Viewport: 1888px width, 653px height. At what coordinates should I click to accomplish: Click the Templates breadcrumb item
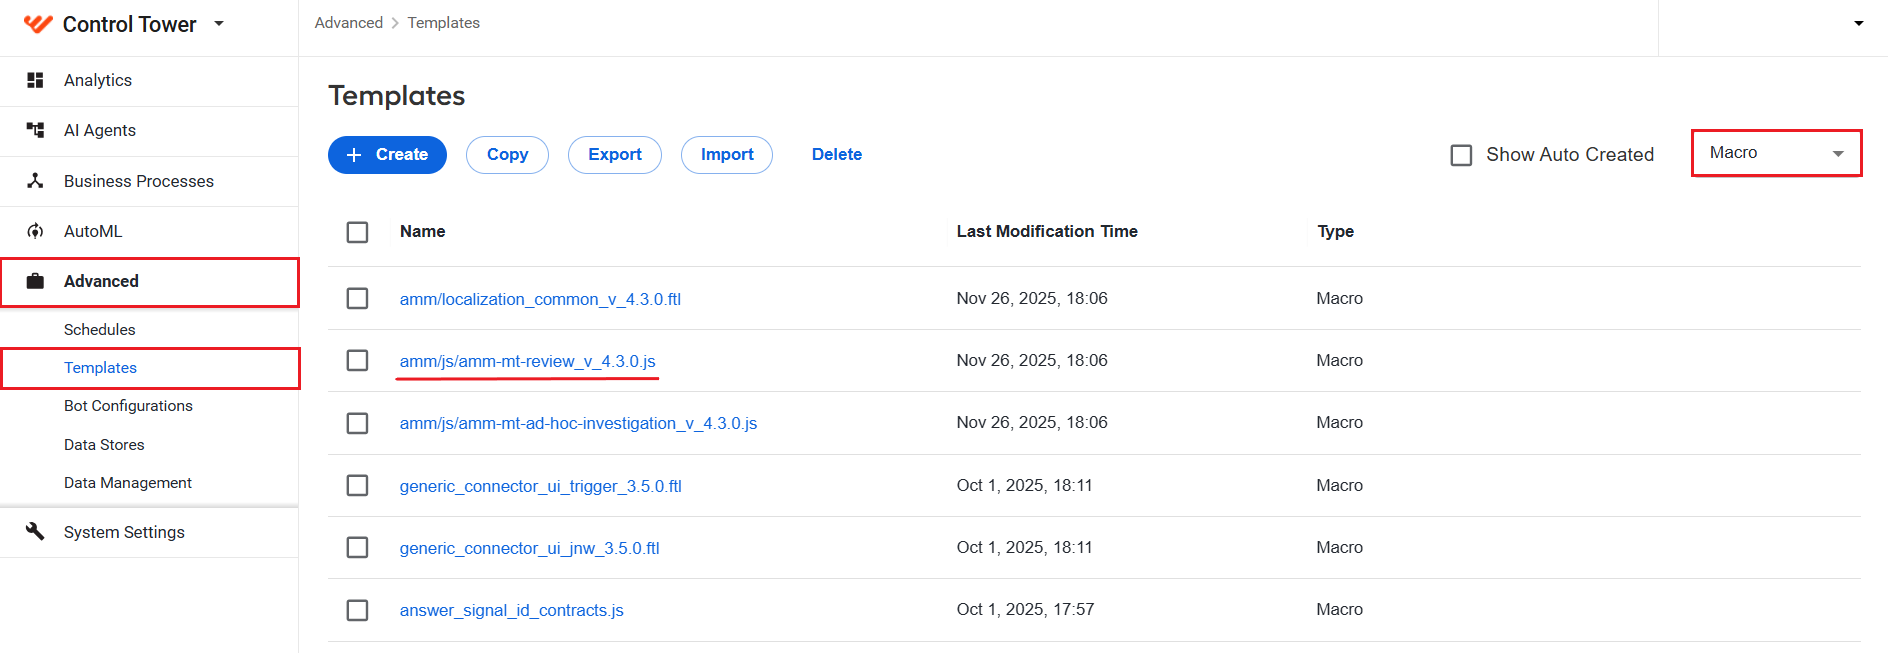pos(443,23)
